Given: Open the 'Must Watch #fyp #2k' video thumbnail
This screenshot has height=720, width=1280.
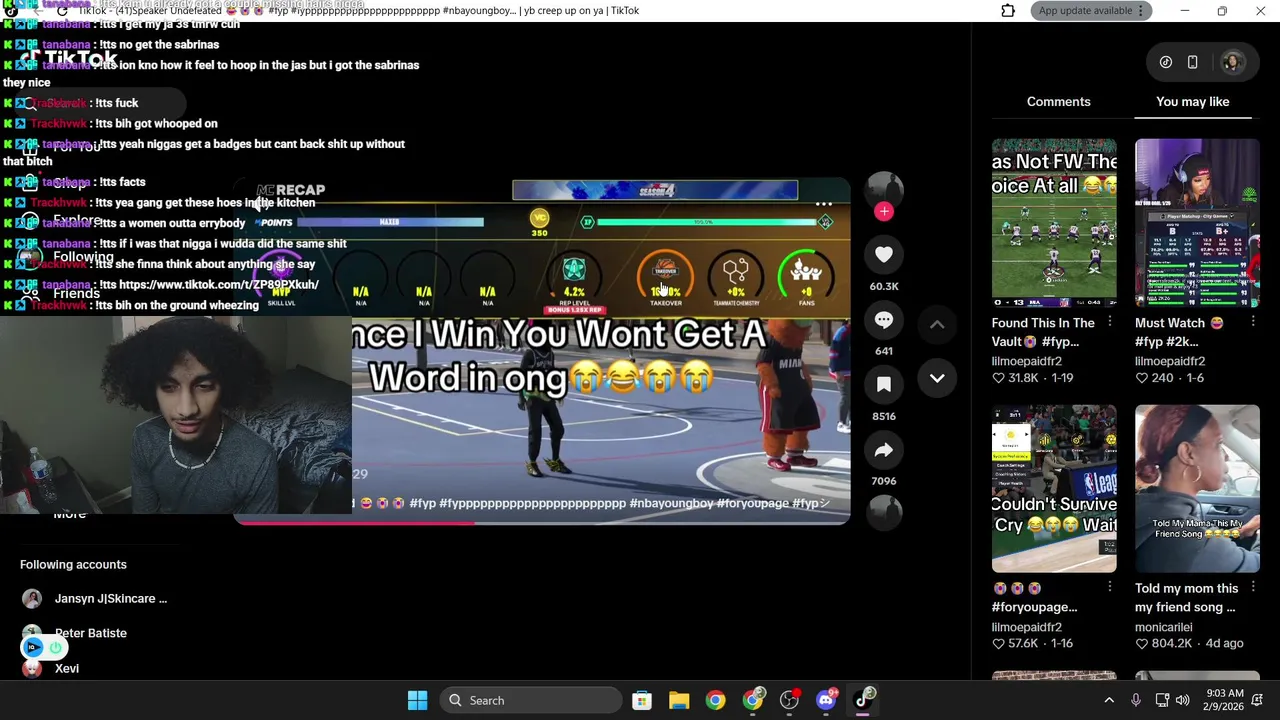Looking at the screenshot, I should click(1197, 223).
